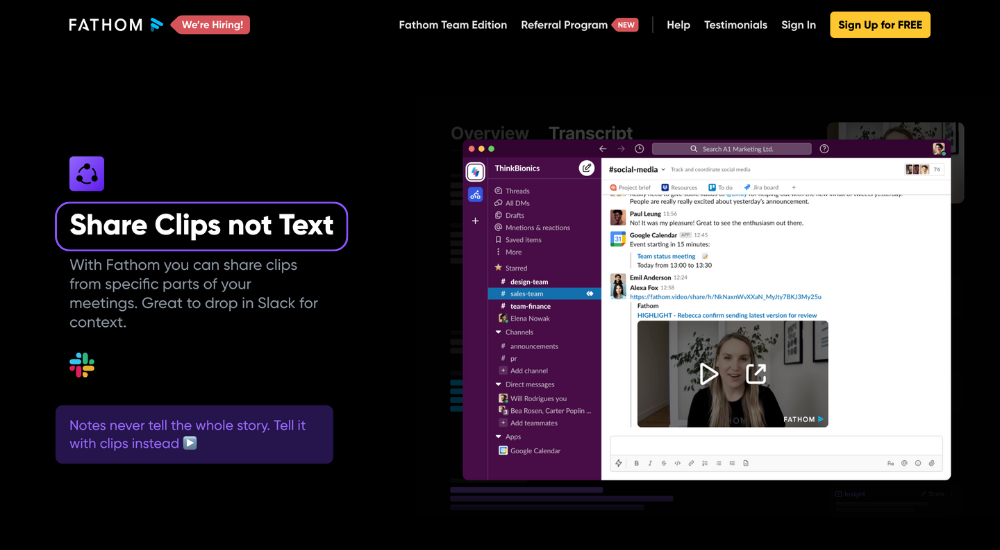This screenshot has width=1000, height=550.
Task: Open the Project brief bookmark
Action: pos(630,188)
